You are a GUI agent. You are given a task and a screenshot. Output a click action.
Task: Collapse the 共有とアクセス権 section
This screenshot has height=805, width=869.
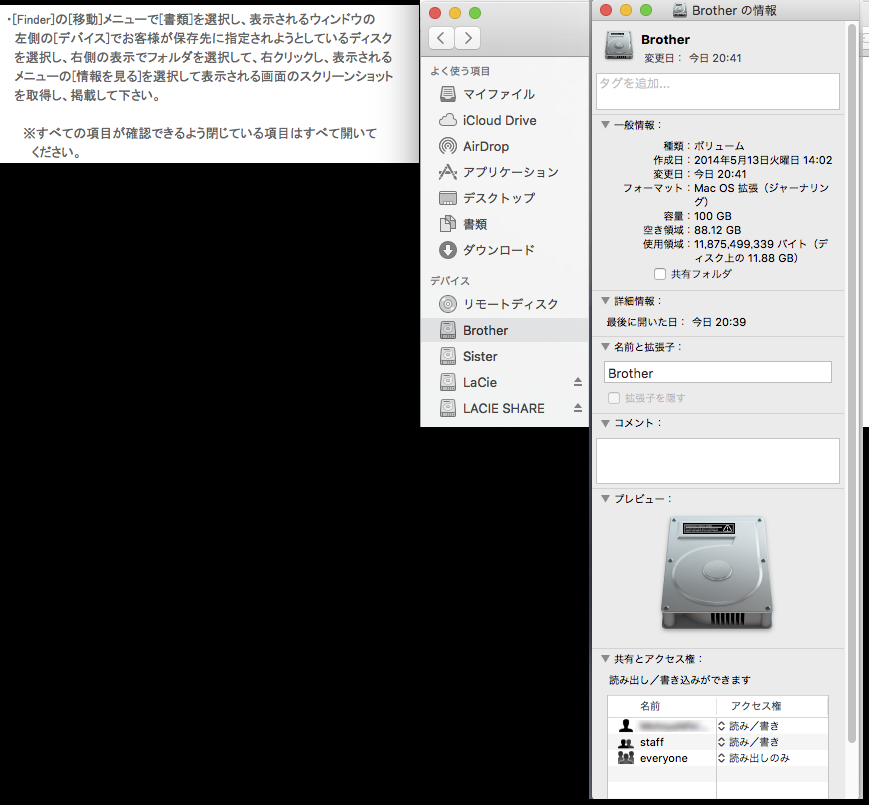coord(604,659)
